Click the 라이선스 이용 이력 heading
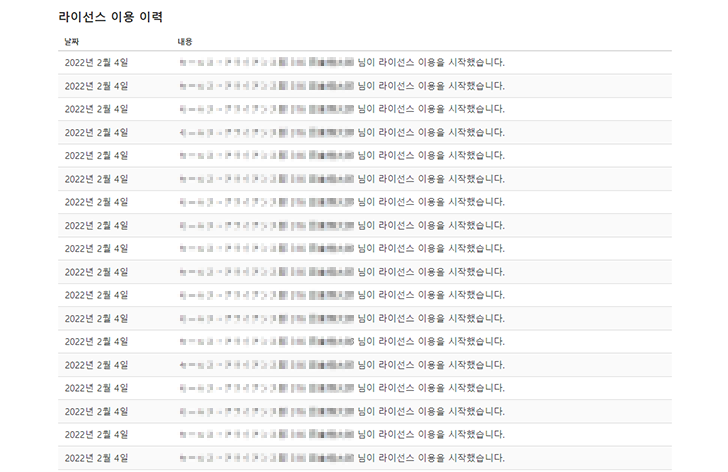 tap(111, 18)
